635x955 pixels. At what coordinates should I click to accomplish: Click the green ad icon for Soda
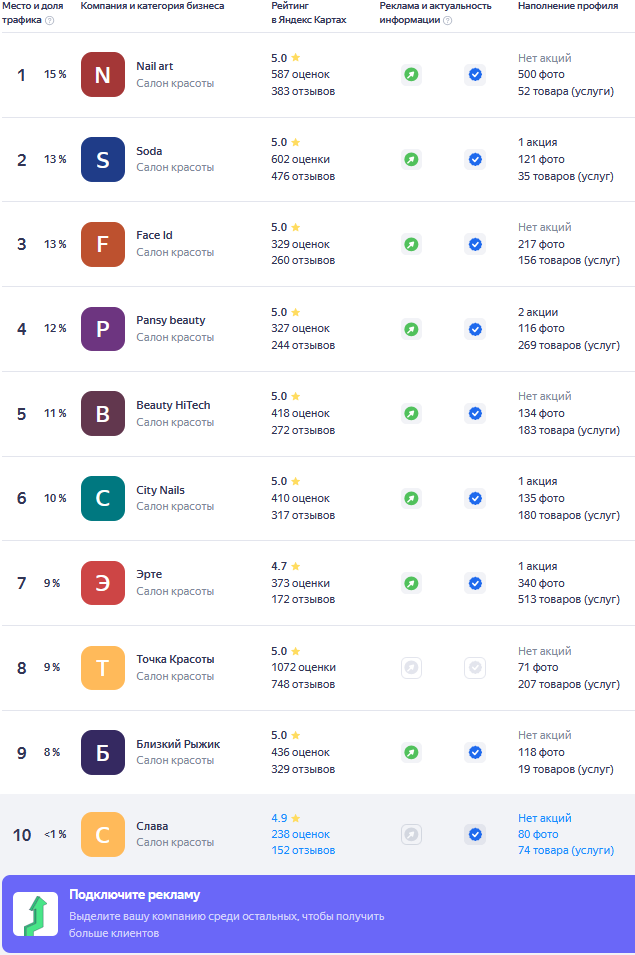click(411, 159)
